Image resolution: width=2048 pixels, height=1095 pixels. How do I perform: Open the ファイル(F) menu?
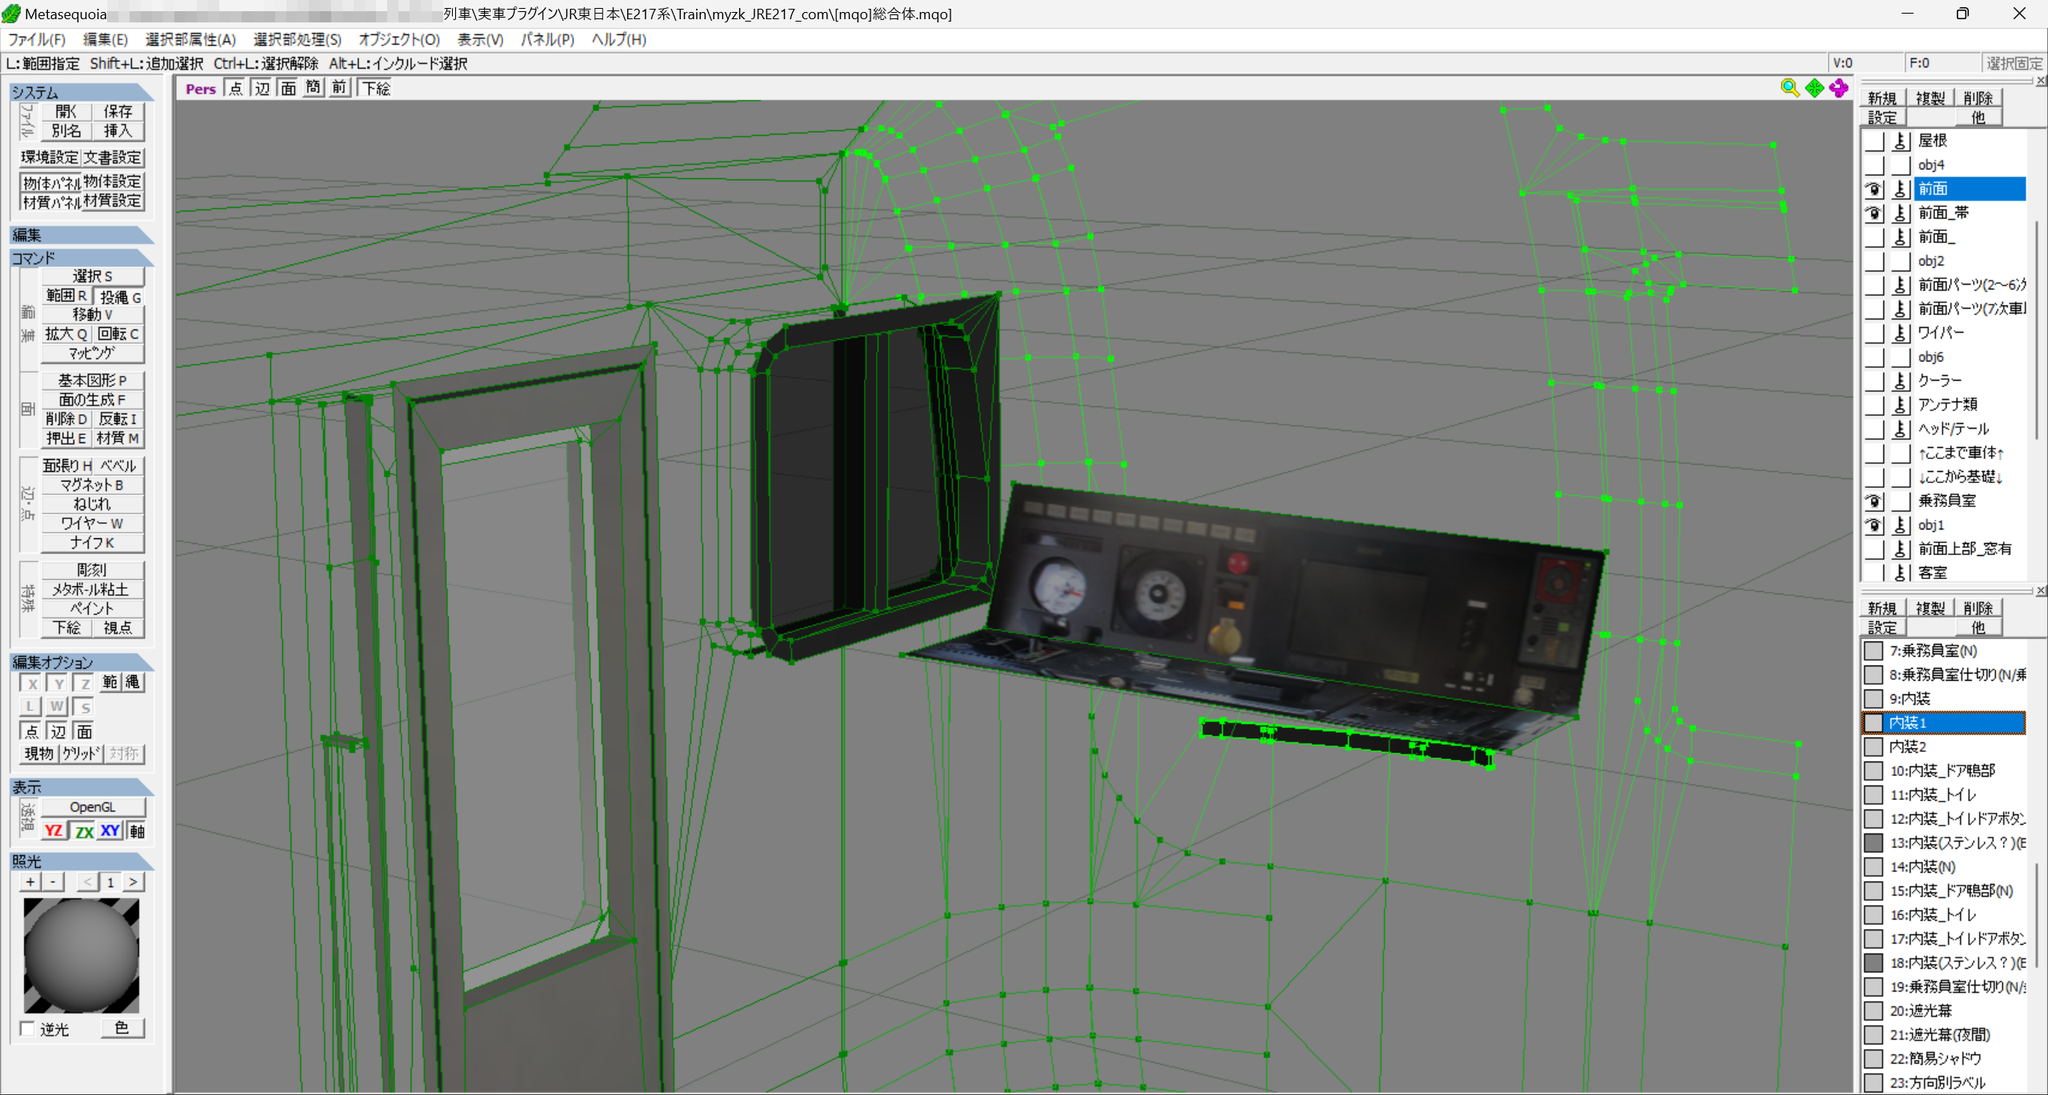tap(37, 40)
